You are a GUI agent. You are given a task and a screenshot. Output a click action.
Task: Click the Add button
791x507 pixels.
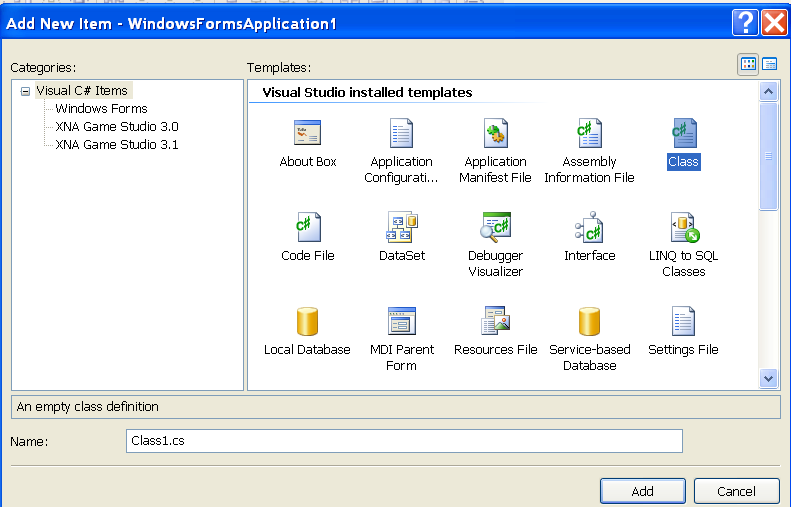tap(643, 491)
